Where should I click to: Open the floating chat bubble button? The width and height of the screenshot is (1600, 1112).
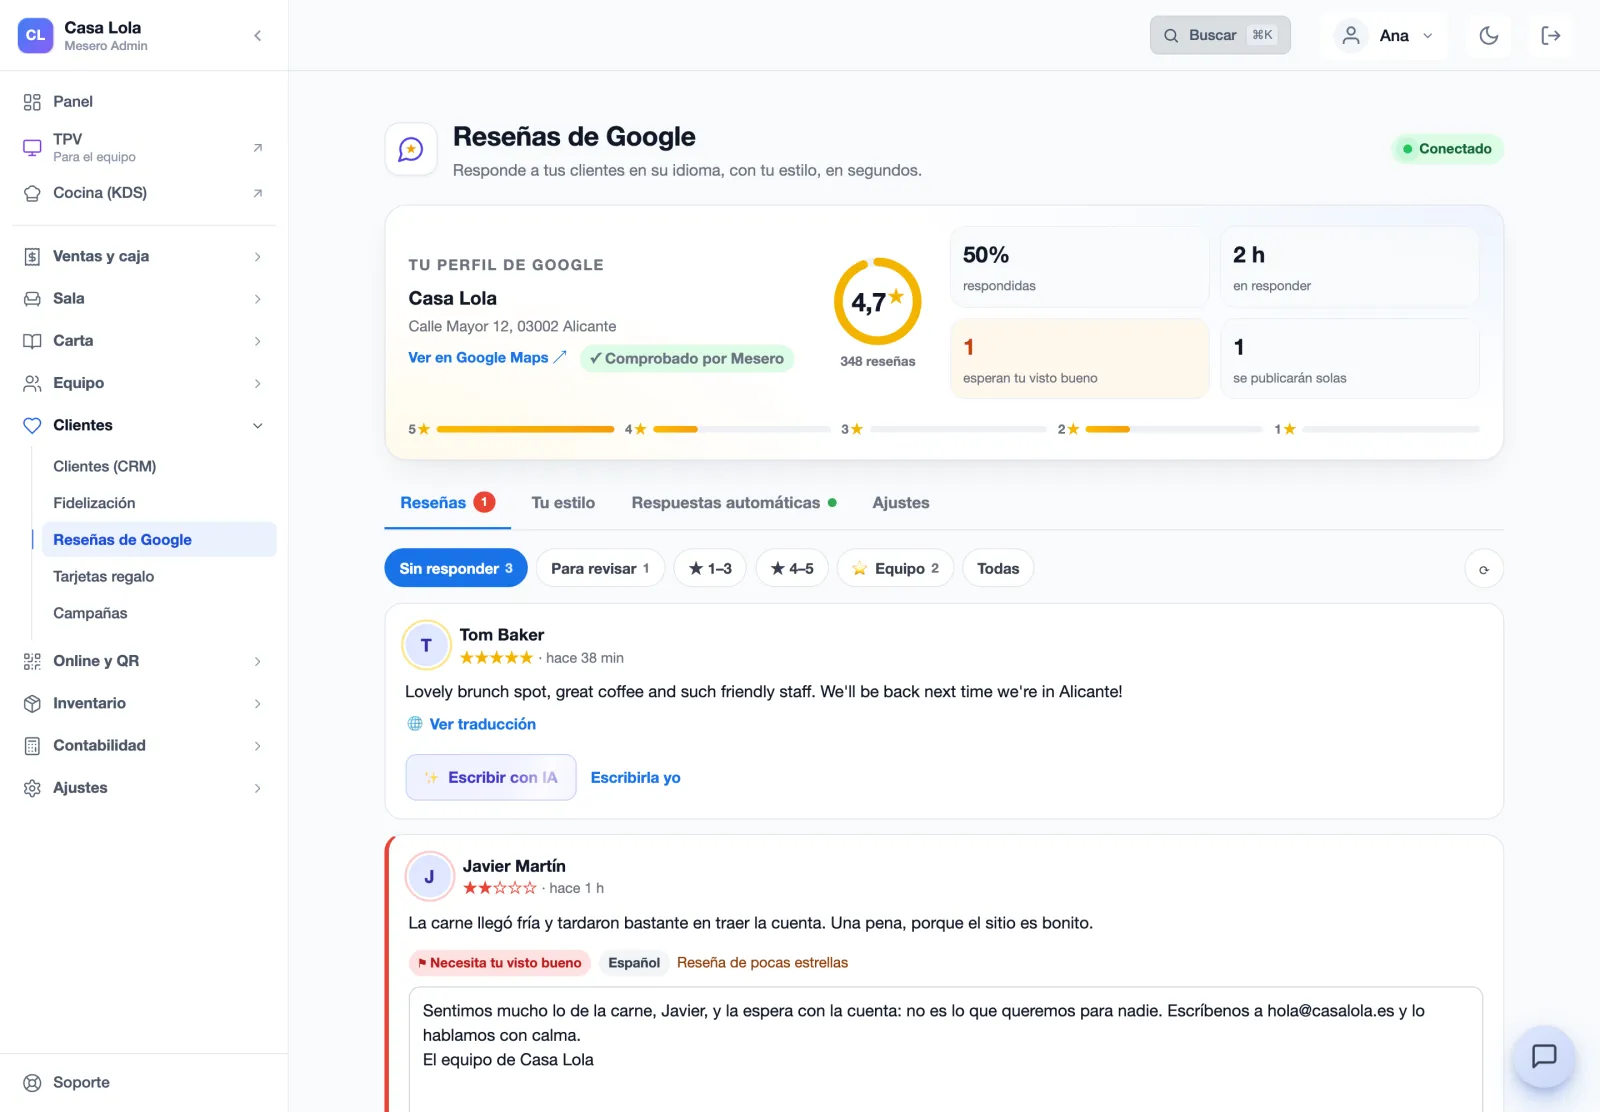[1544, 1056]
